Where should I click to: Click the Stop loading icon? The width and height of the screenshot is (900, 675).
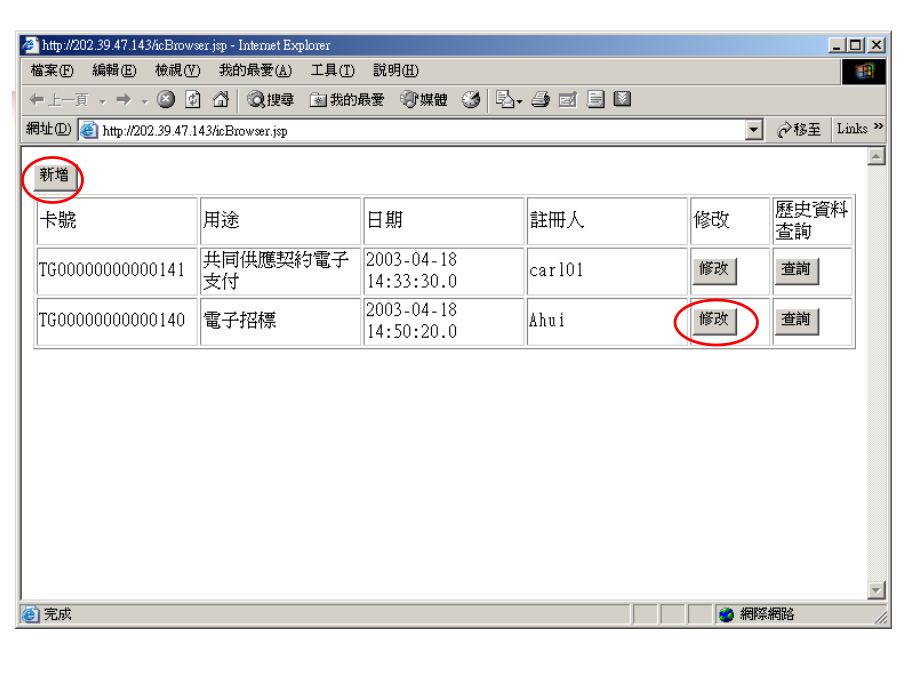(166, 100)
